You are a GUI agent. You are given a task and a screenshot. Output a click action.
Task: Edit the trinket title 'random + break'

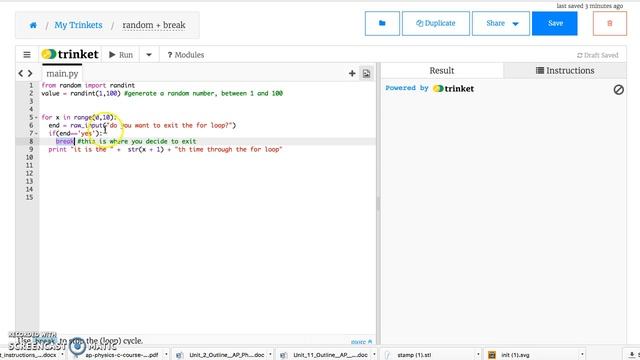click(x=154, y=25)
